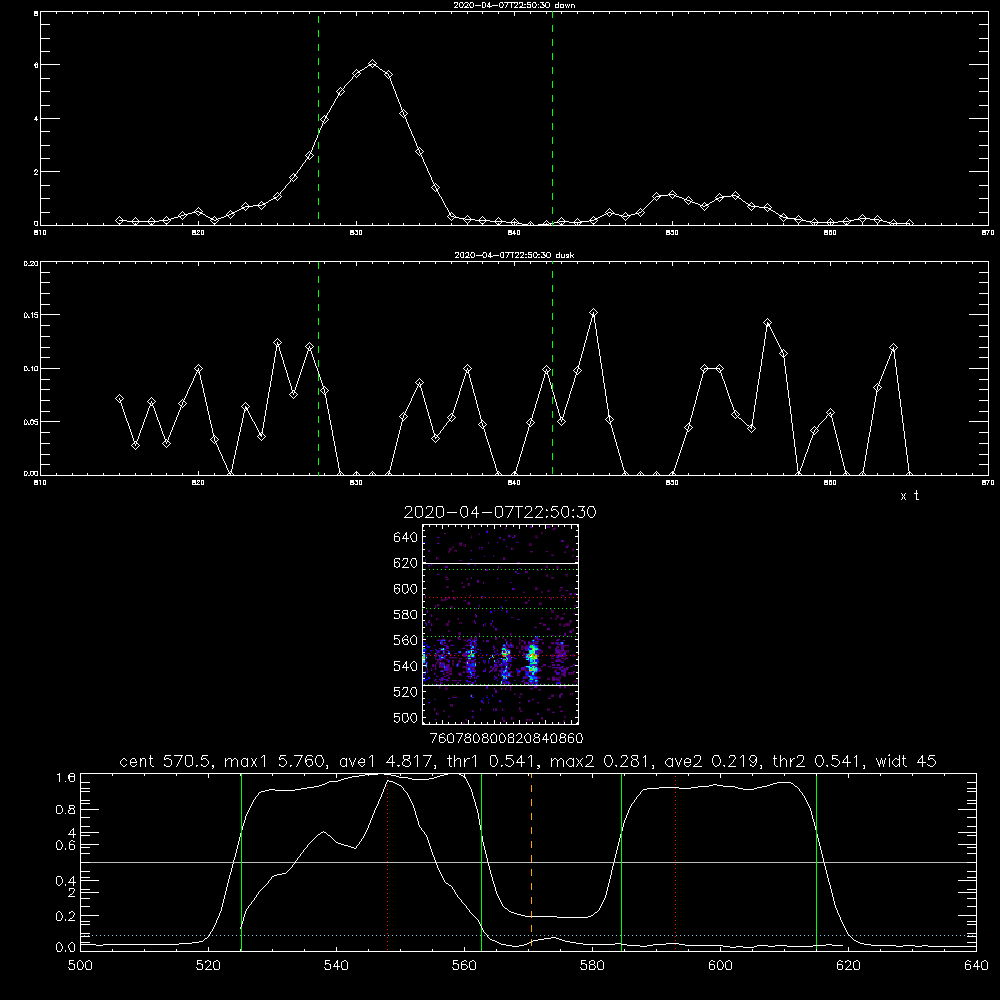The height and width of the screenshot is (1000, 1000).
Task: Select the 'max1 5.760' value in stats line
Action: pyautogui.click(x=274, y=761)
